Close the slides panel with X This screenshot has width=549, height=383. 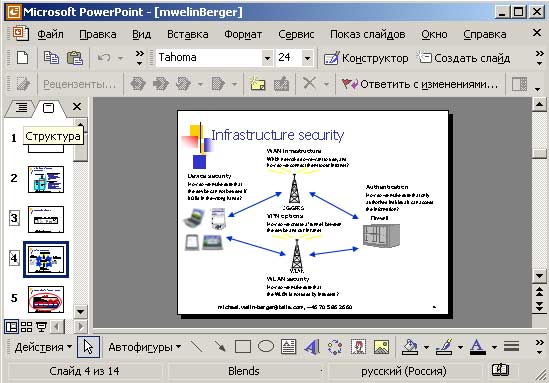coord(77,106)
